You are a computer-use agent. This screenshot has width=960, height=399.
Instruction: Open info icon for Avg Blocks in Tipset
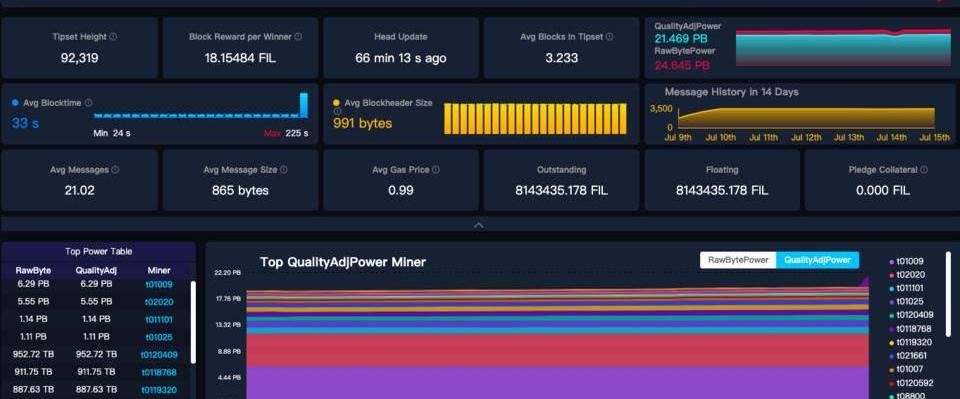pos(610,37)
